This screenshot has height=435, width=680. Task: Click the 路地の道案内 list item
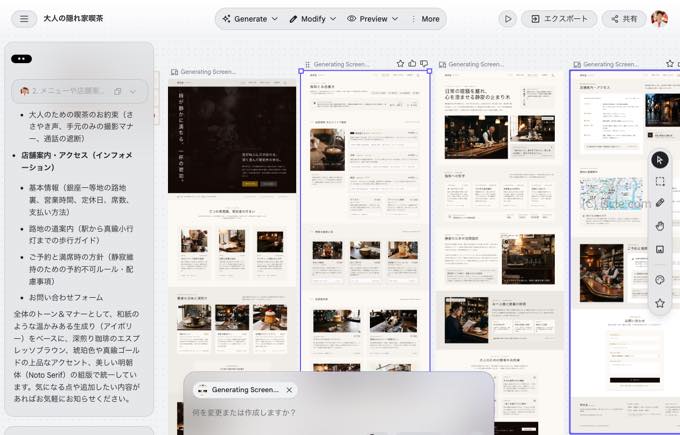pos(81,234)
